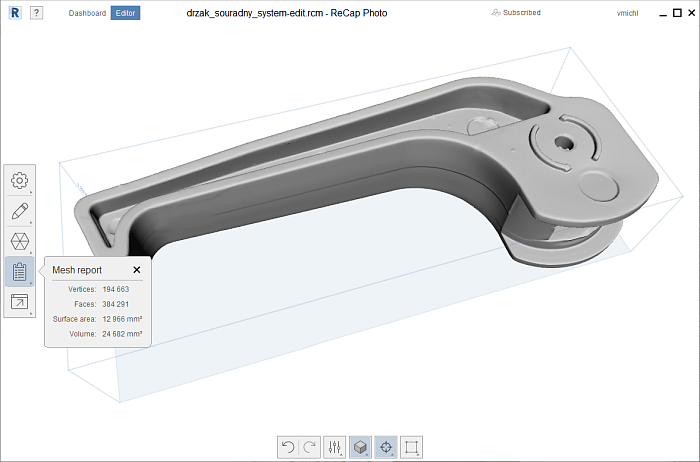Maximize the ReCap Photo window

(x=677, y=13)
